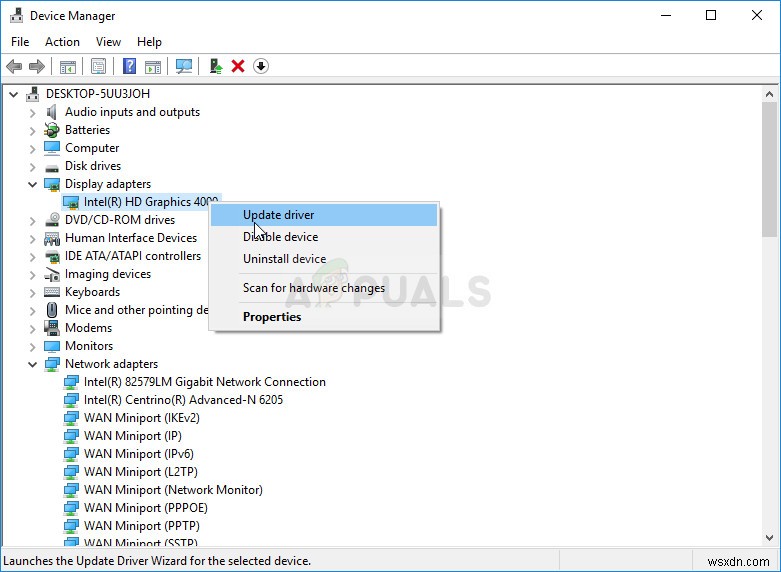Click the Network adapters category icon
Image resolution: width=781 pixels, height=572 pixels.
(52, 364)
